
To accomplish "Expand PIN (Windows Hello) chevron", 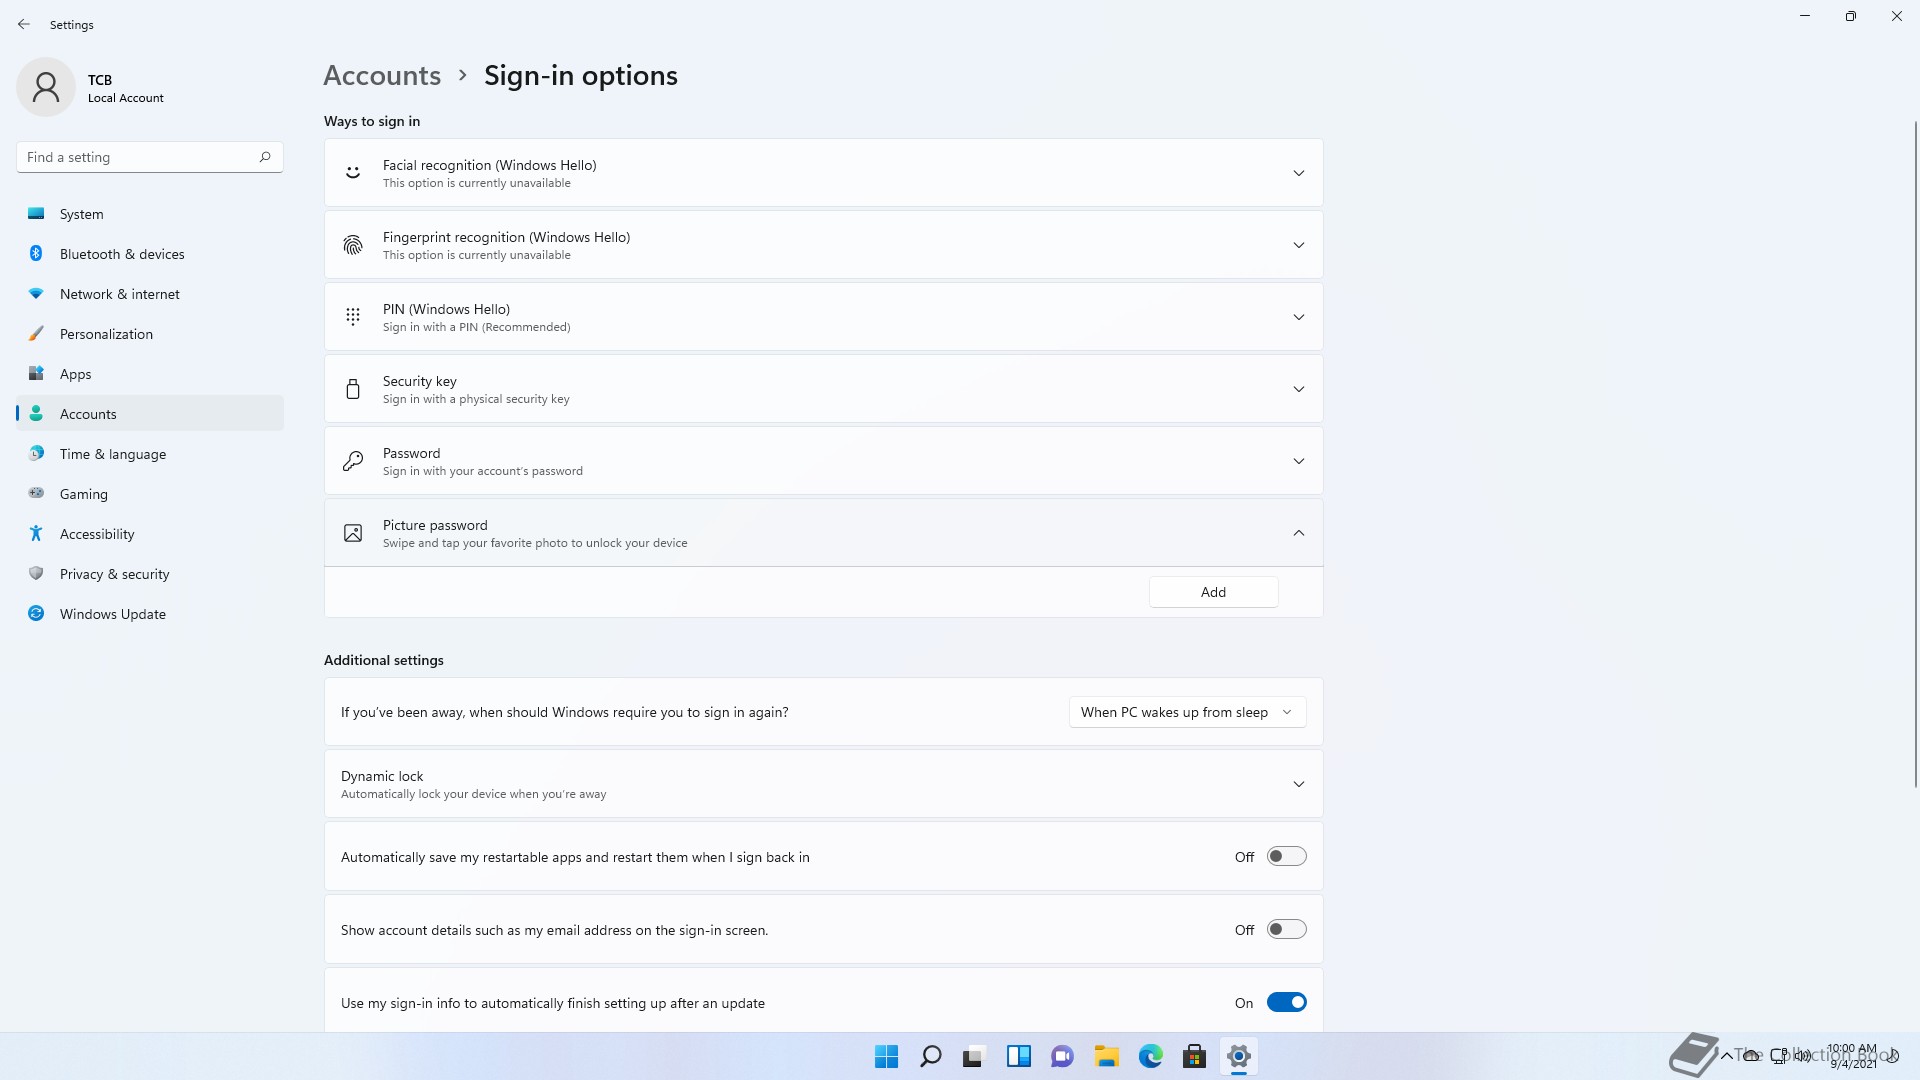I will [x=1298, y=317].
